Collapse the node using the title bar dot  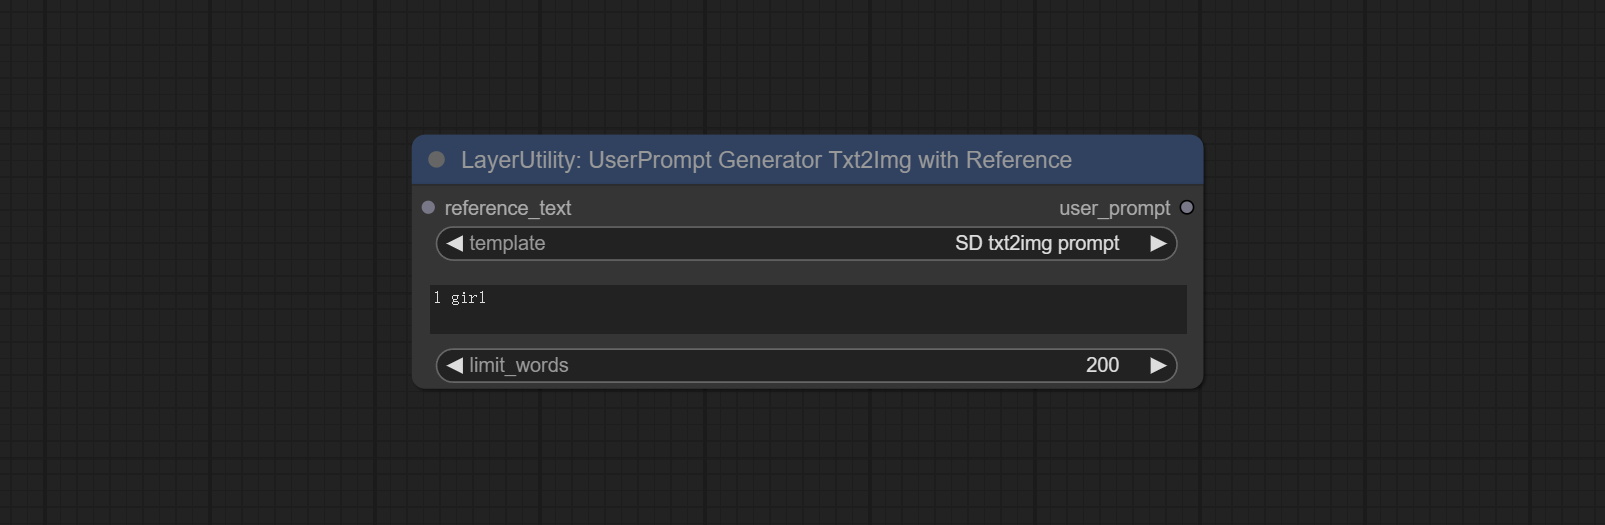pos(436,160)
